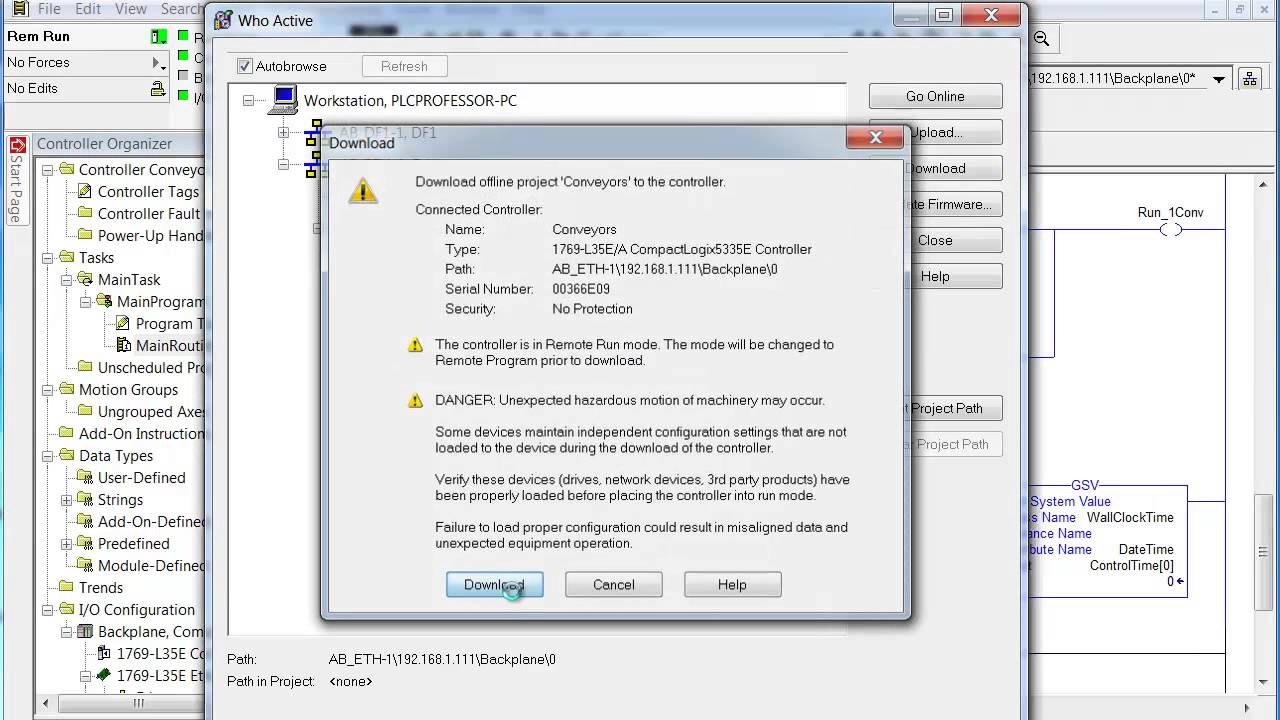Open the communication path dropdown
This screenshot has width=1280, height=720.
tap(1218, 79)
